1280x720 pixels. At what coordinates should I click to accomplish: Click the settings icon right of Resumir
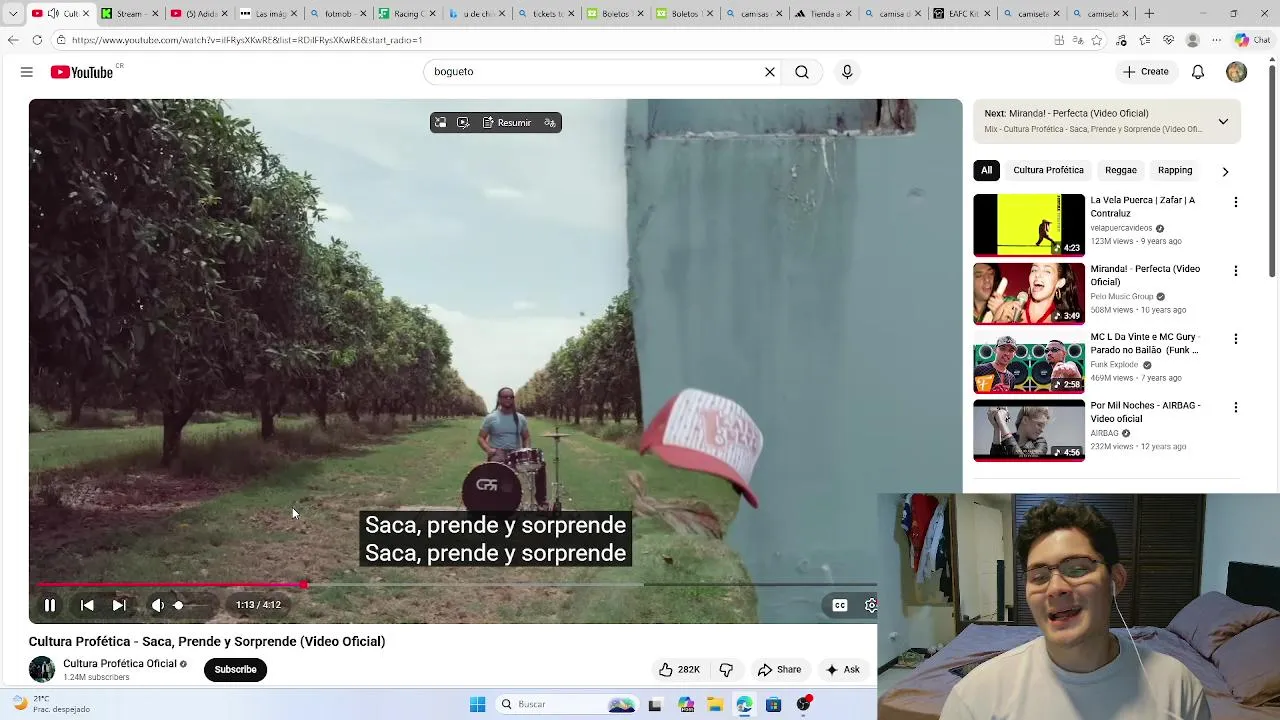[x=550, y=123]
